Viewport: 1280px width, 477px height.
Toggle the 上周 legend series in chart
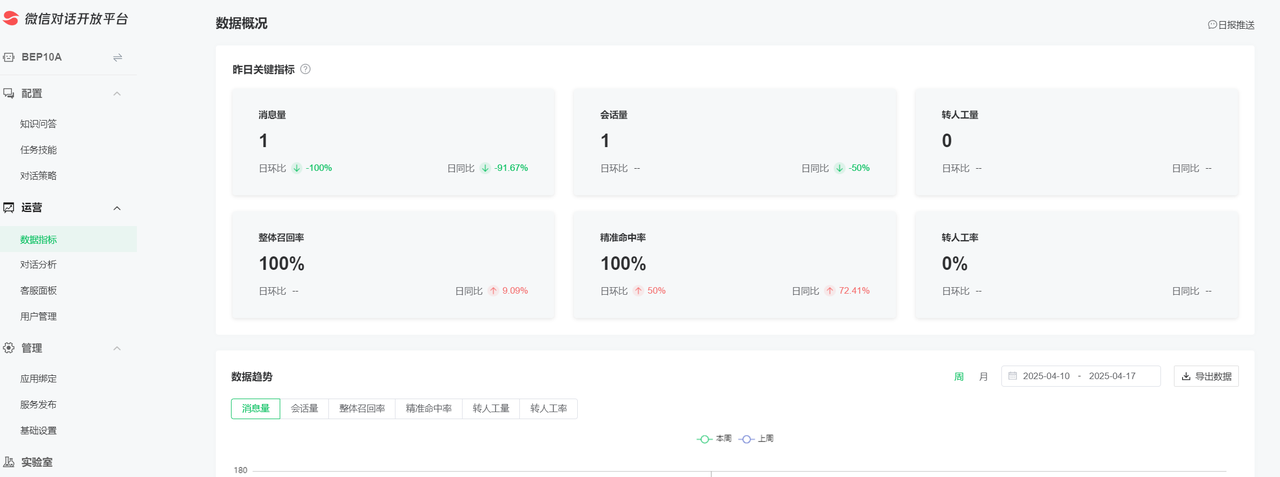tap(757, 439)
